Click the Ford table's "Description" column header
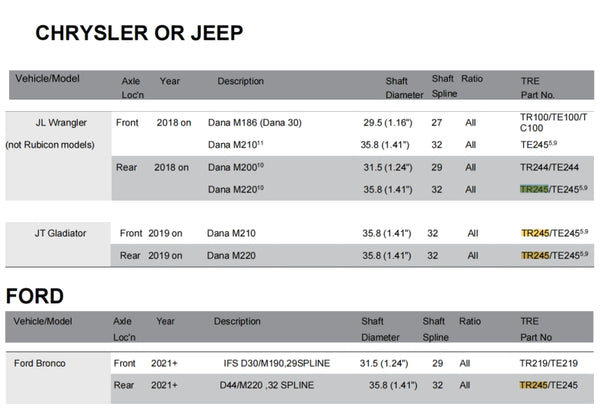600x413 pixels. pos(237,321)
